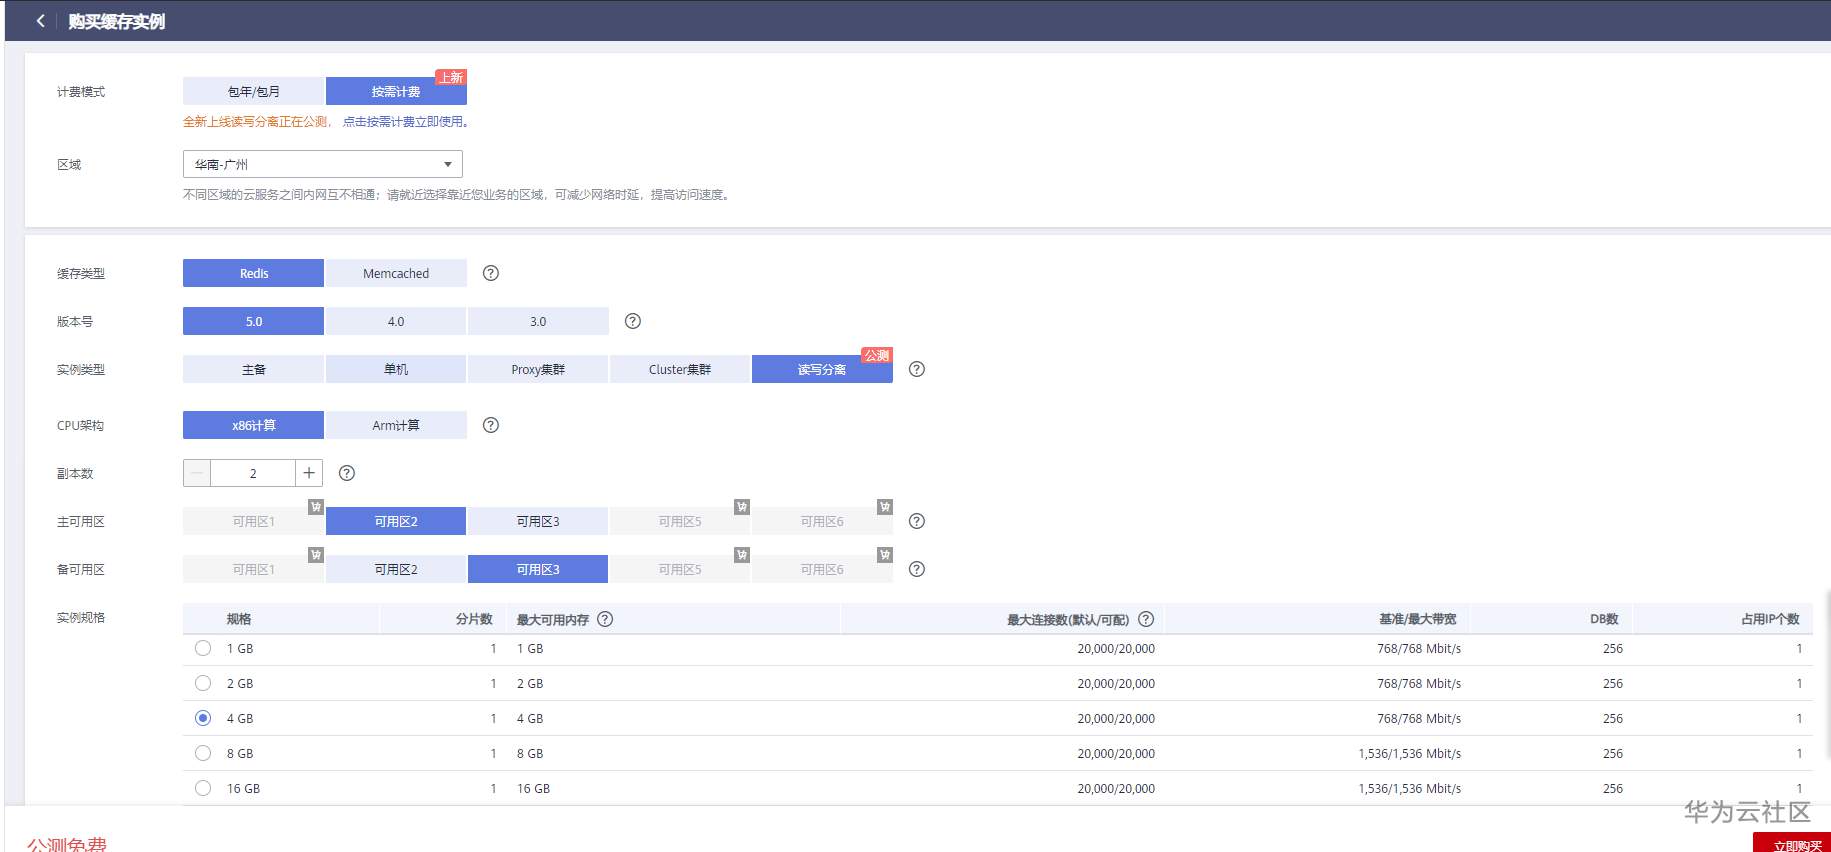Image resolution: width=1831 pixels, height=852 pixels.
Task: Open the 区域 region dropdown
Action: click(323, 164)
